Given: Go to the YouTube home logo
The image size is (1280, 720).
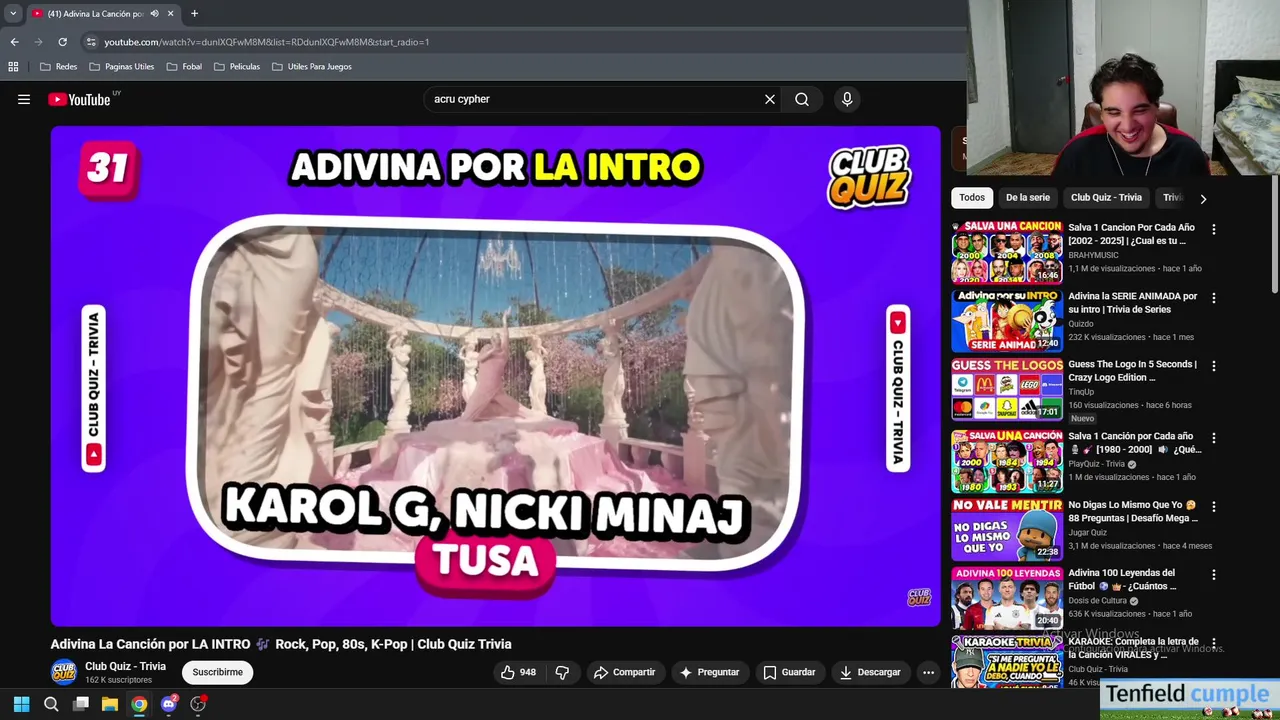Looking at the screenshot, I should [79, 99].
